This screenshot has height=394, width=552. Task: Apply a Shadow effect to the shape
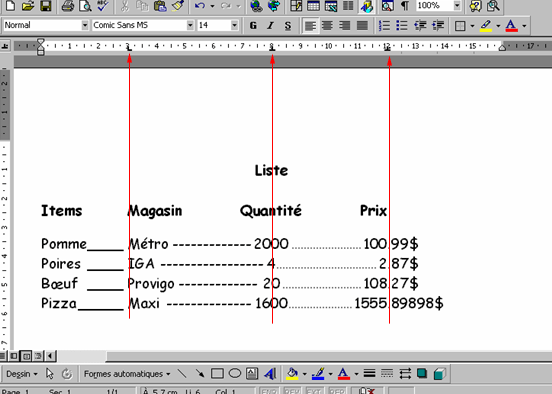tap(422, 374)
